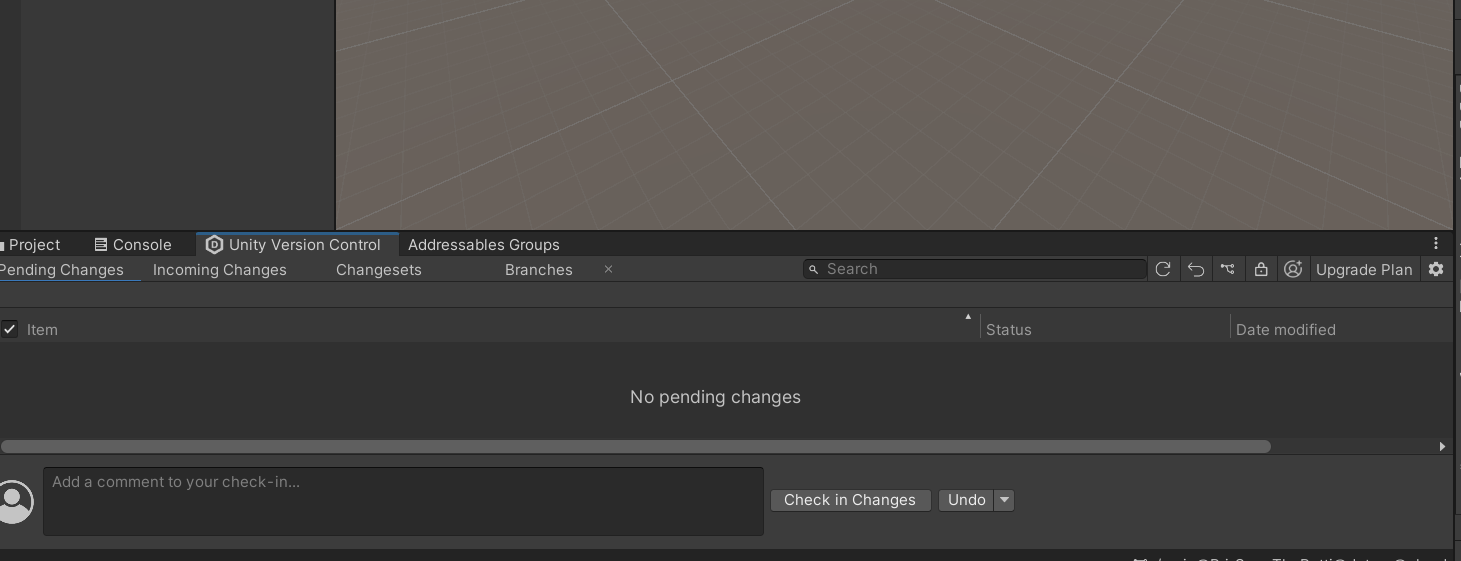1461x561 pixels.
Task: Open the Addressables Groups tab
Action: 484,244
